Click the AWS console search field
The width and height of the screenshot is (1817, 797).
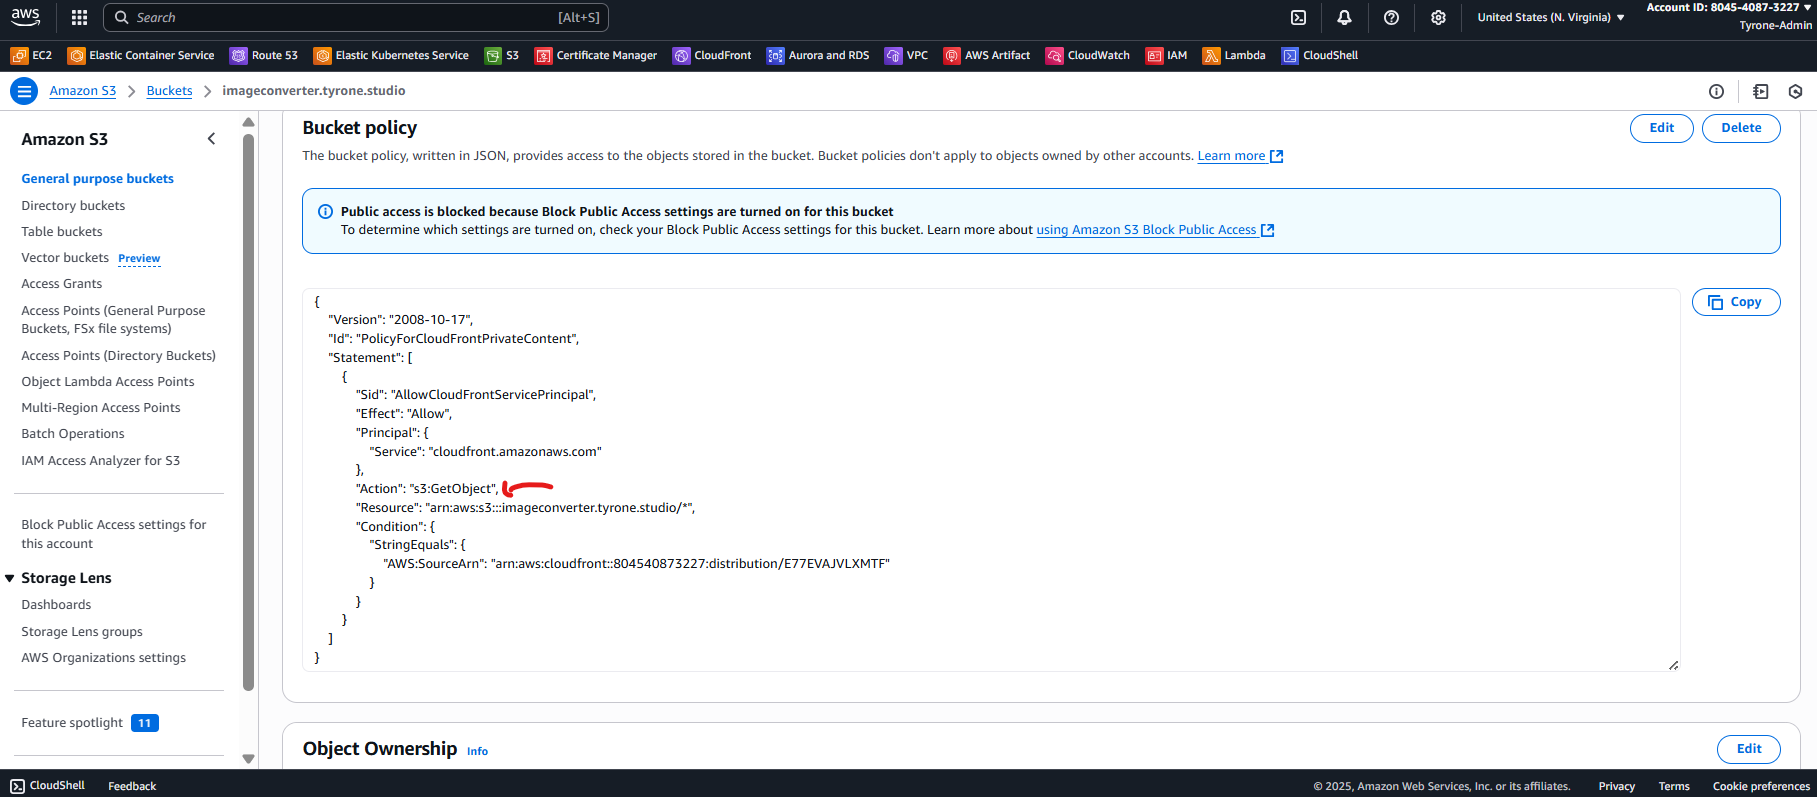point(355,17)
